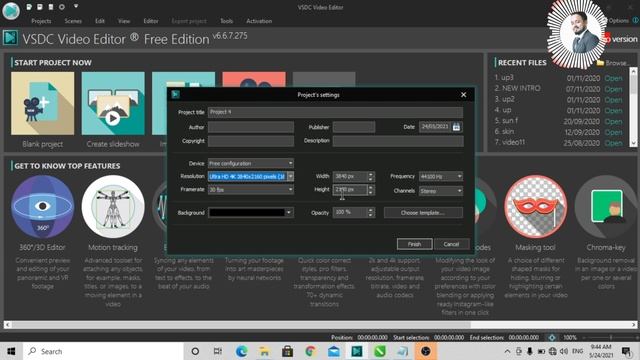The image size is (640, 360).
Task: Click the Cortana circle icon
Action: (195, 351)
